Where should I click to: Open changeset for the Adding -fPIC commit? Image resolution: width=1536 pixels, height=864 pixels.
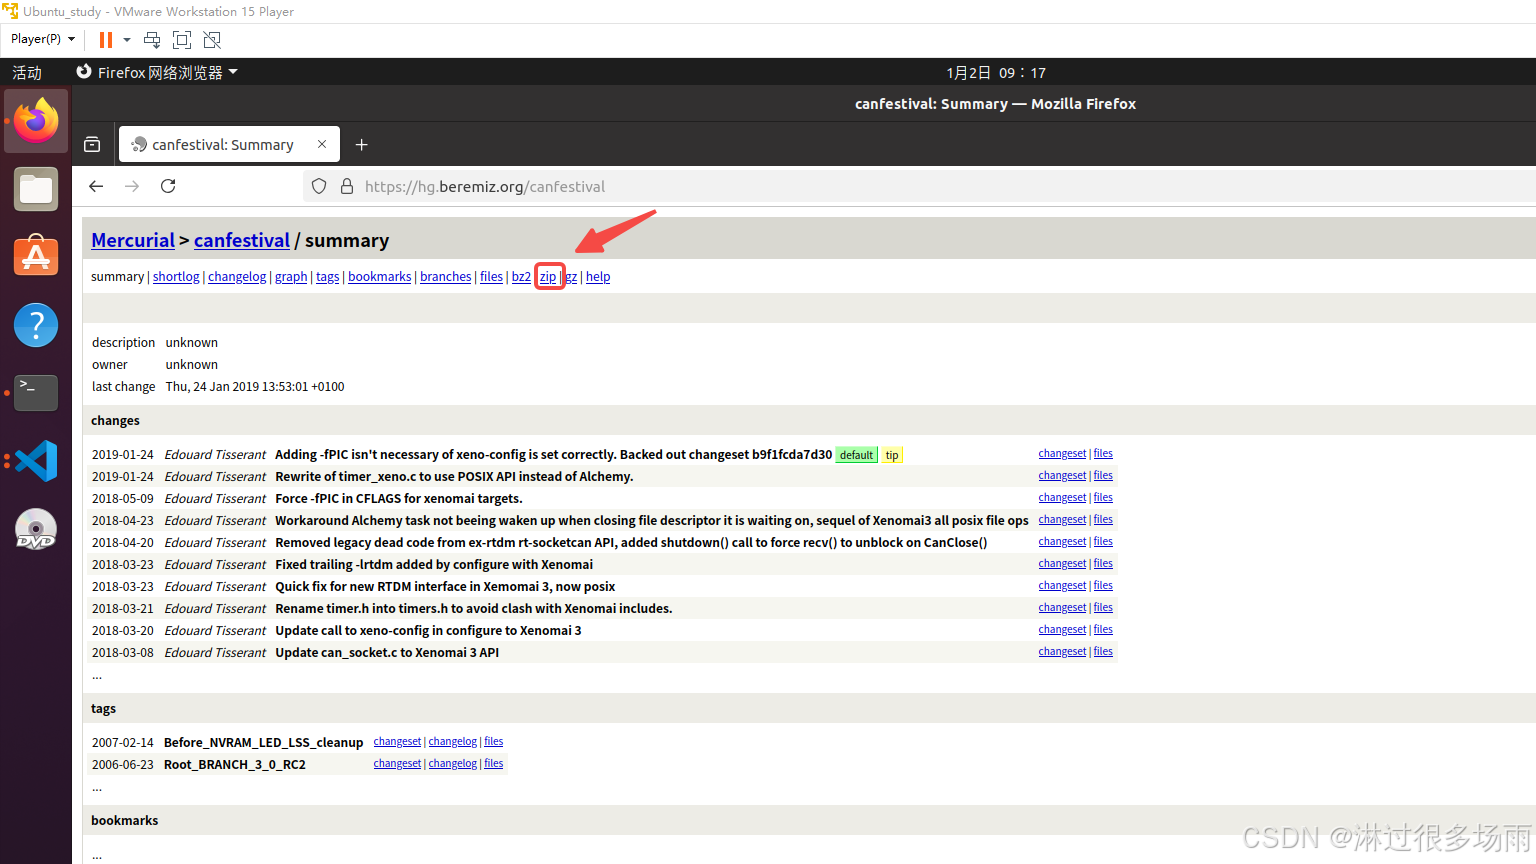pyautogui.click(x=1062, y=454)
